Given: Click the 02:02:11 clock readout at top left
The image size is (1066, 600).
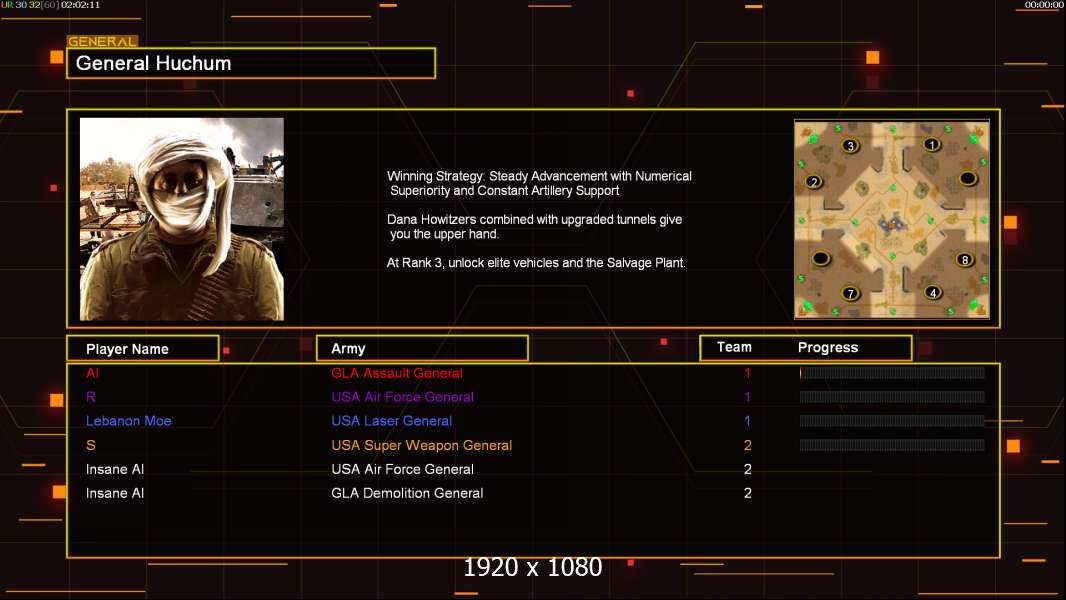Looking at the screenshot, I should [x=80, y=5].
